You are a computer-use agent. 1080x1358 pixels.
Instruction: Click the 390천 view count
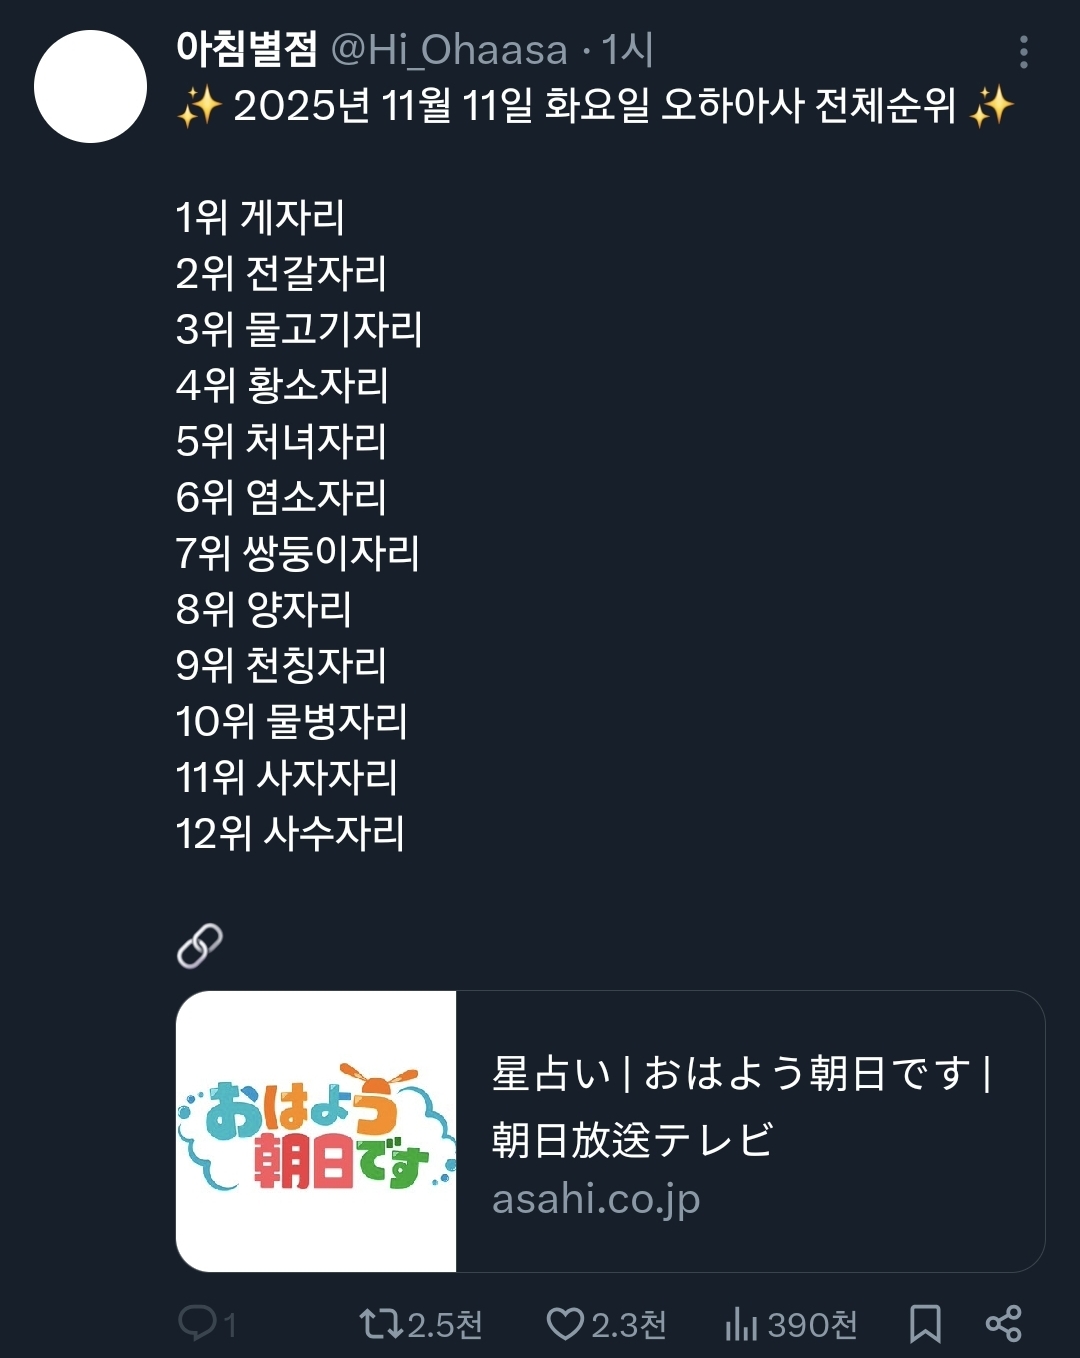(812, 1325)
